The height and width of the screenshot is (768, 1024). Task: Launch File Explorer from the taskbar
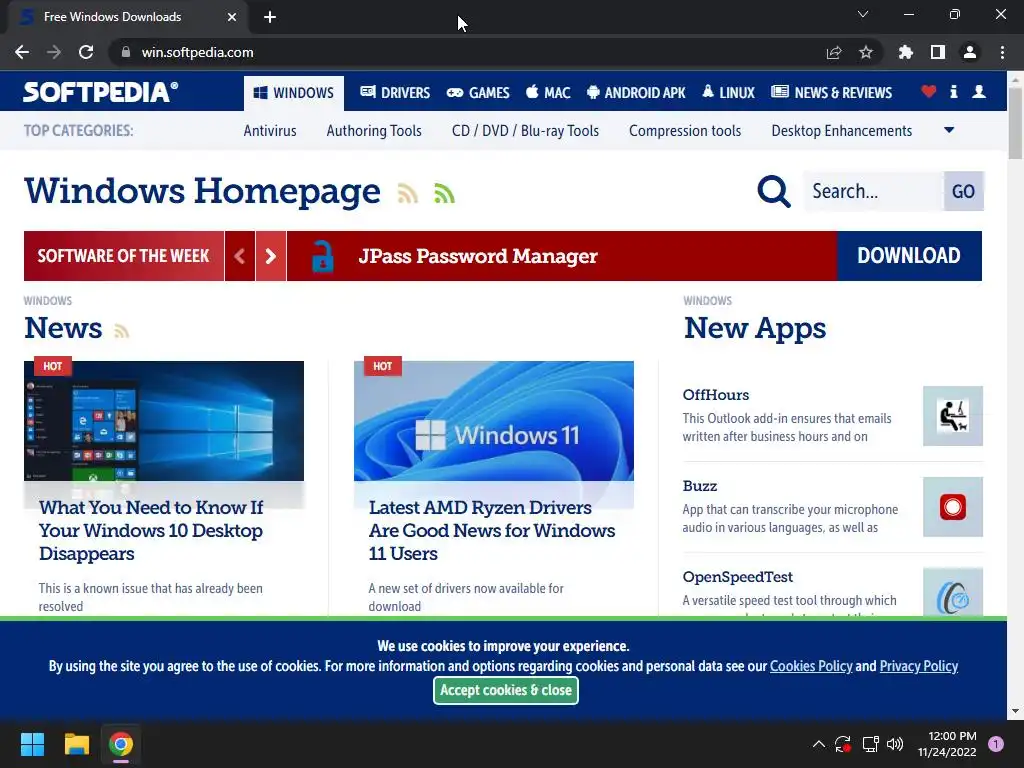pyautogui.click(x=76, y=744)
